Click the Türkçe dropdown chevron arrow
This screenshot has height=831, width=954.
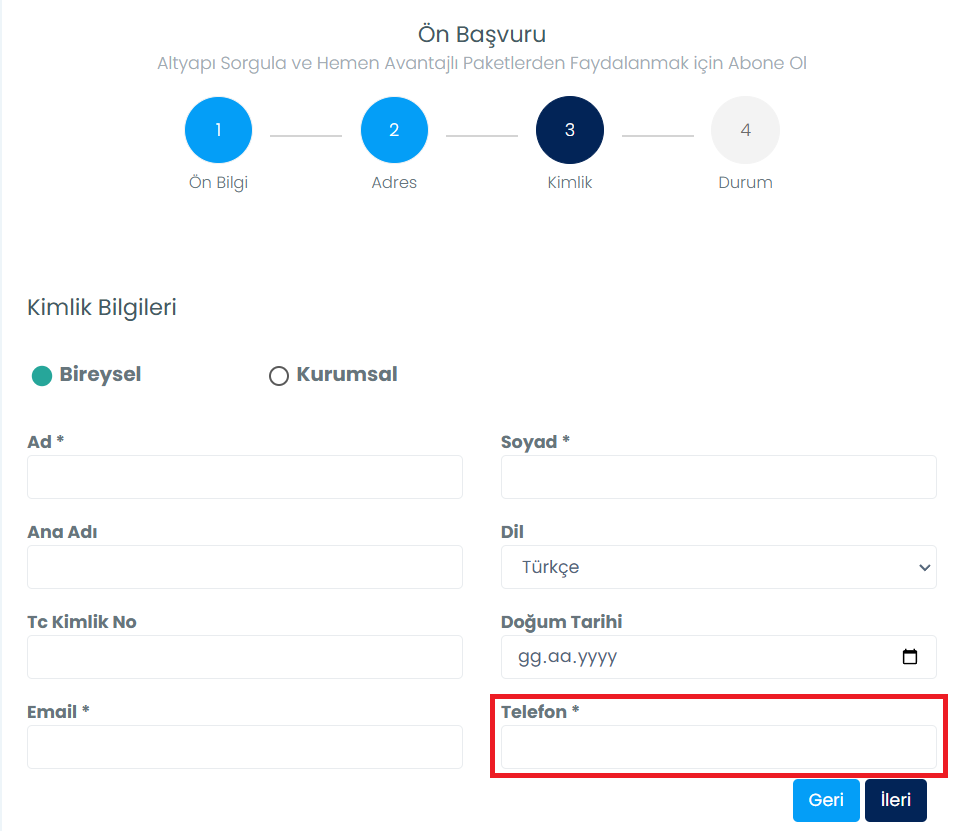[x=924, y=568]
